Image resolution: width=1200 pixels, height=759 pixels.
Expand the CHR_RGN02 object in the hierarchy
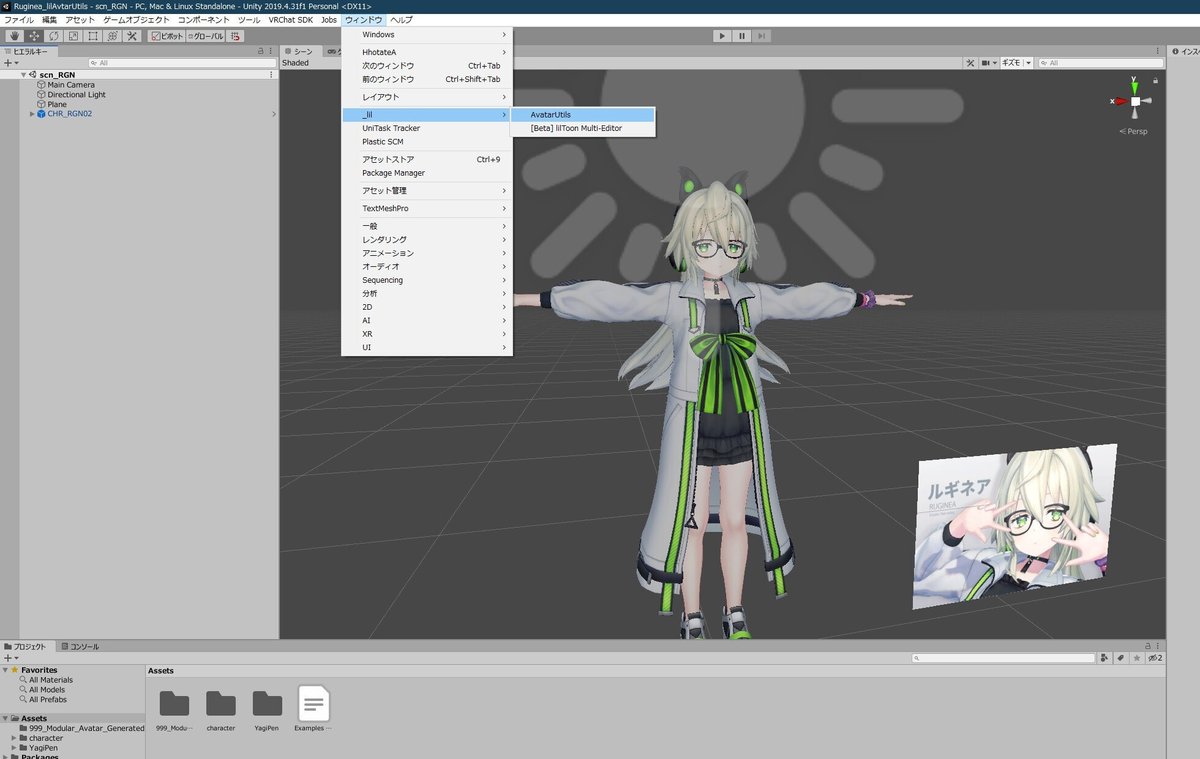click(x=32, y=114)
